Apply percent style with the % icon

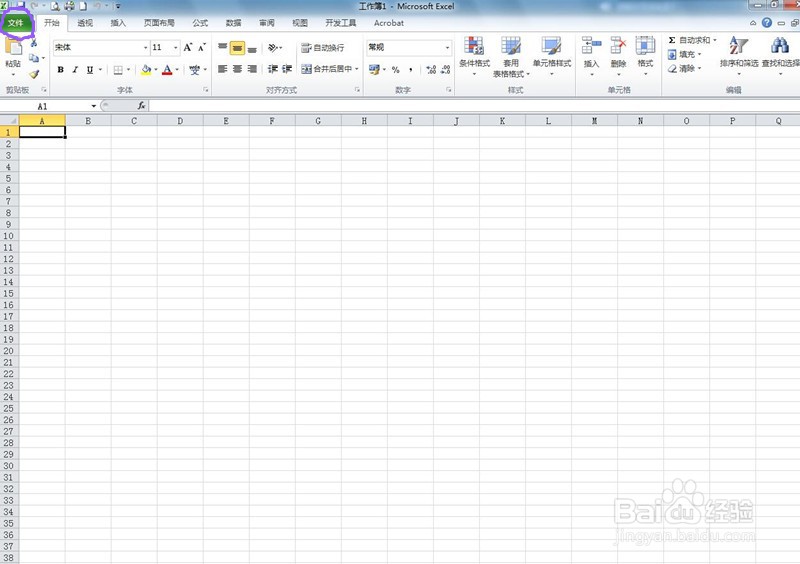395,70
